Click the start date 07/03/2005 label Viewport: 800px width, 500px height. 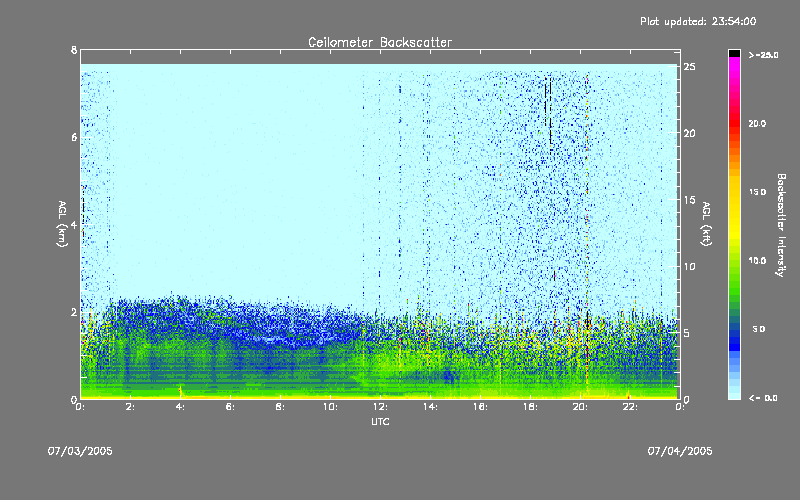click(x=80, y=451)
